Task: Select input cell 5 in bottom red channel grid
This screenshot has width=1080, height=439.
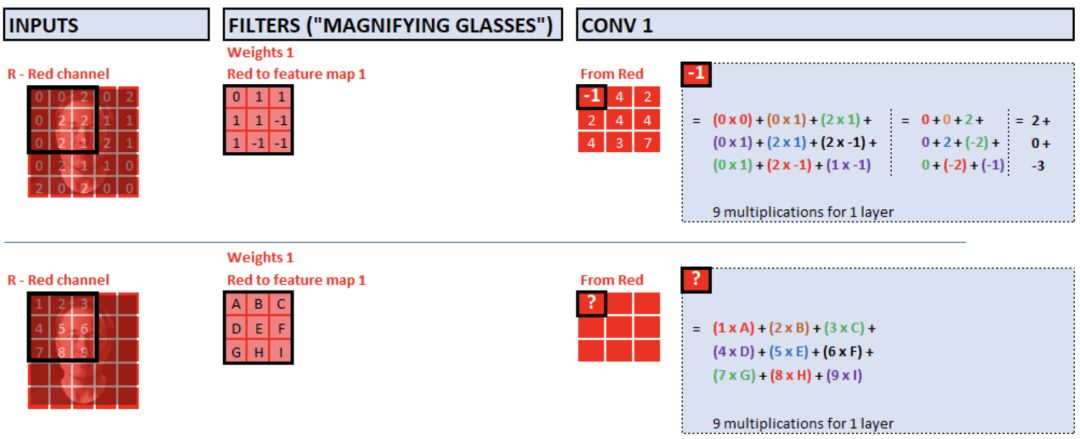Action: (61, 327)
